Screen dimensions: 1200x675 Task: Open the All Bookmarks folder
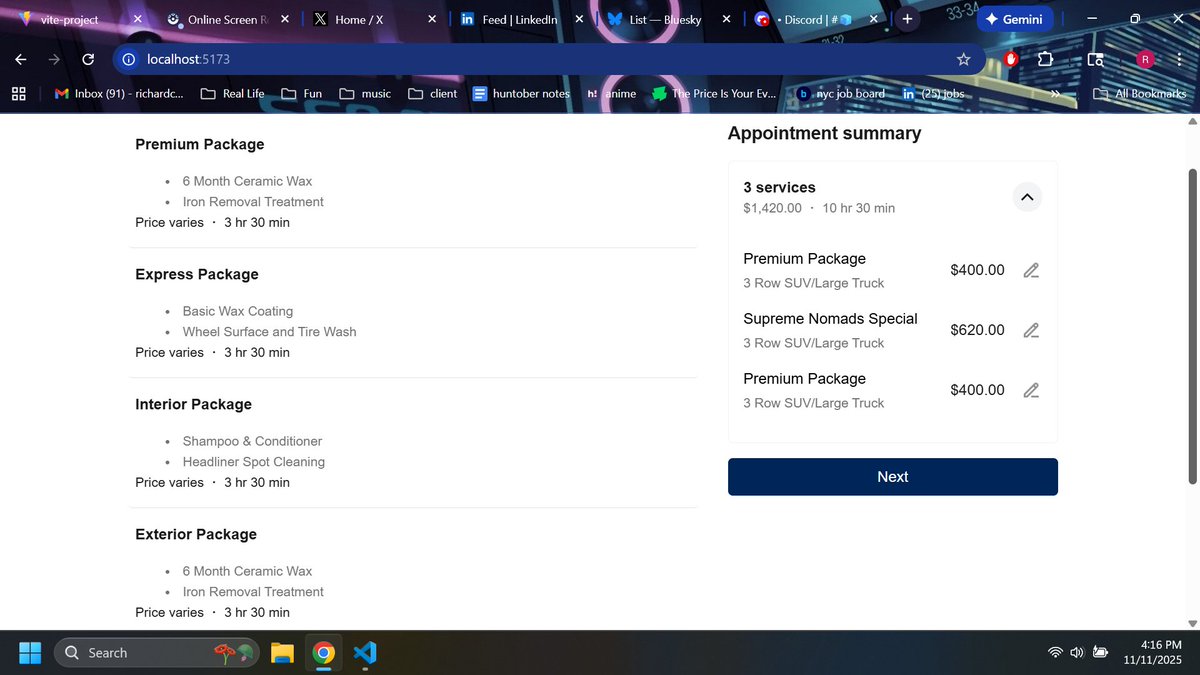pyautogui.click(x=1140, y=93)
